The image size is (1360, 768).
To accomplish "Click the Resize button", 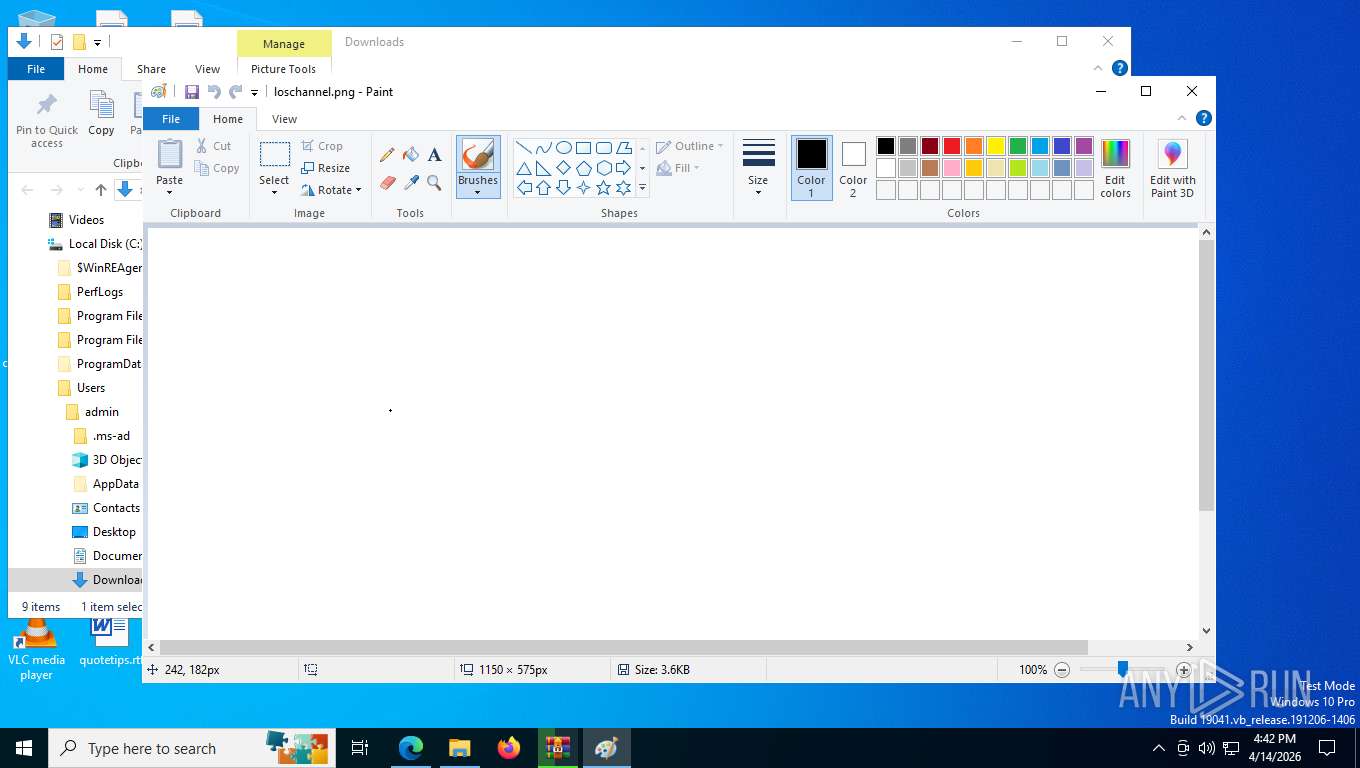I will 325,168.
